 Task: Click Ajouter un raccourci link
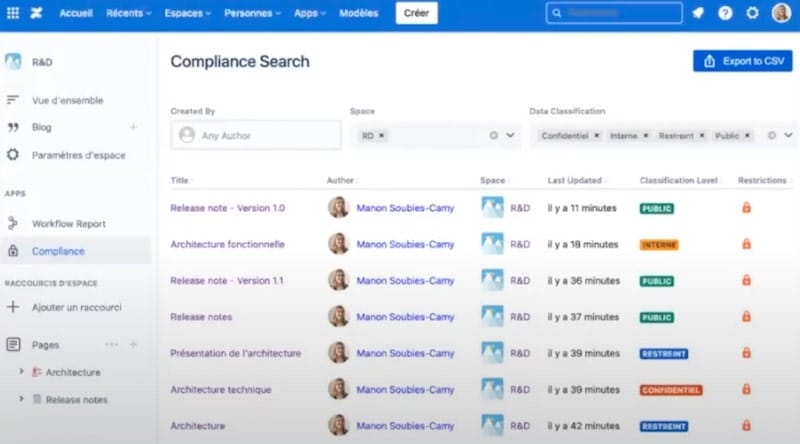pyautogui.click(x=77, y=307)
